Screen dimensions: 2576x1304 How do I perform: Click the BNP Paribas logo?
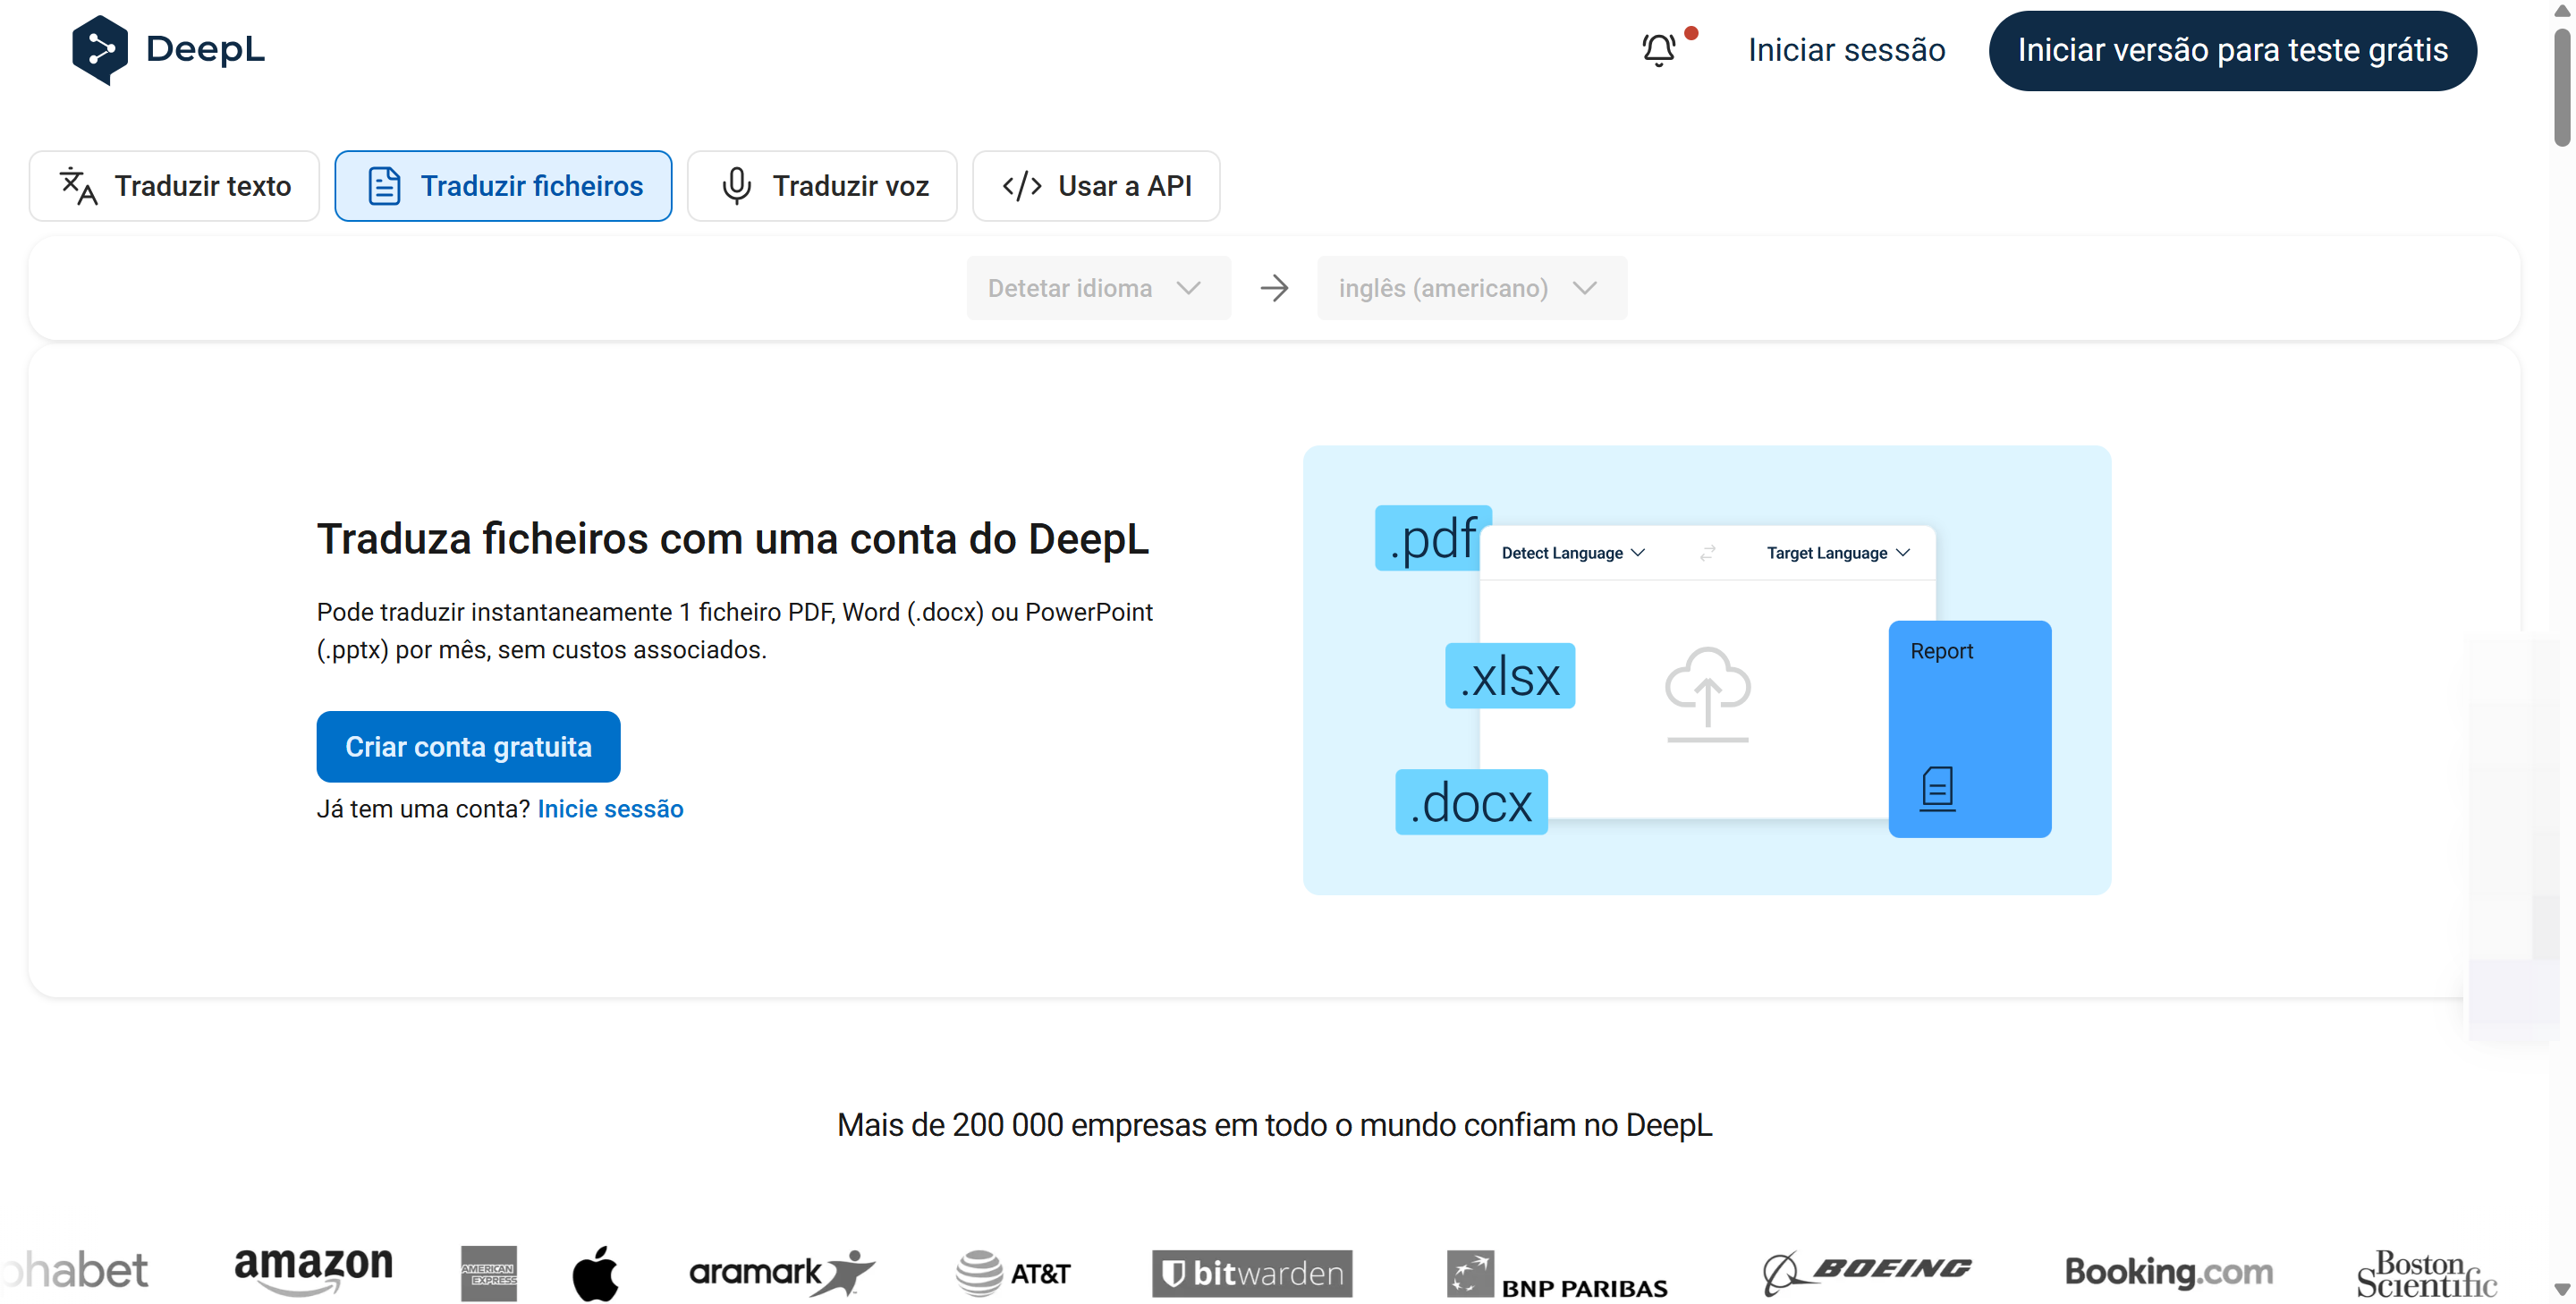click(1557, 1274)
